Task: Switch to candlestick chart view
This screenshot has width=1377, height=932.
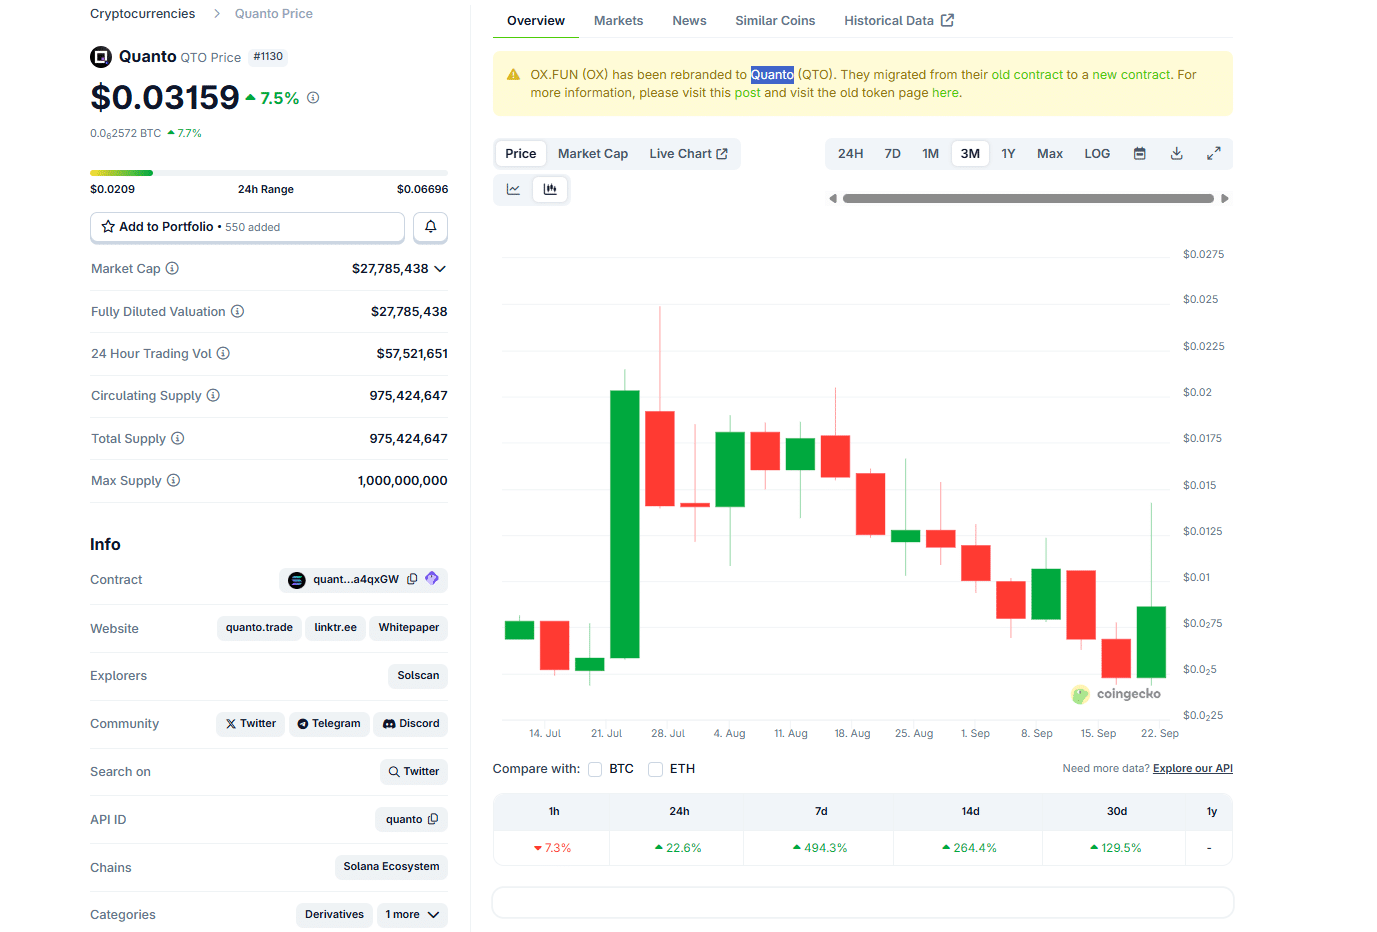Action: tap(550, 189)
